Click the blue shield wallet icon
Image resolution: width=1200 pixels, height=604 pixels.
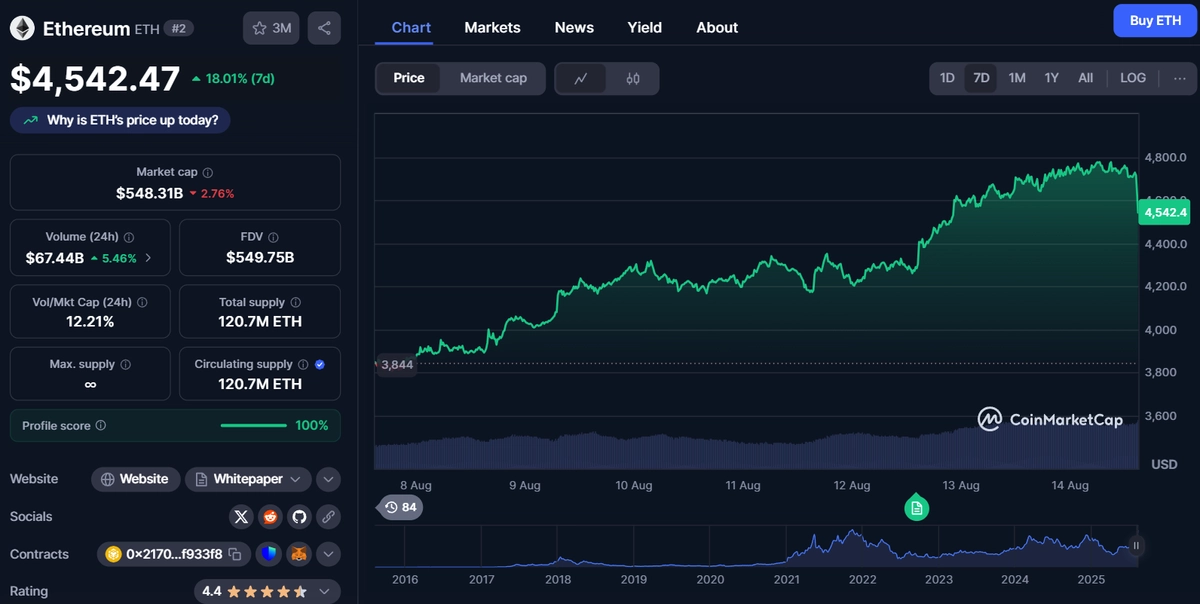coord(270,554)
